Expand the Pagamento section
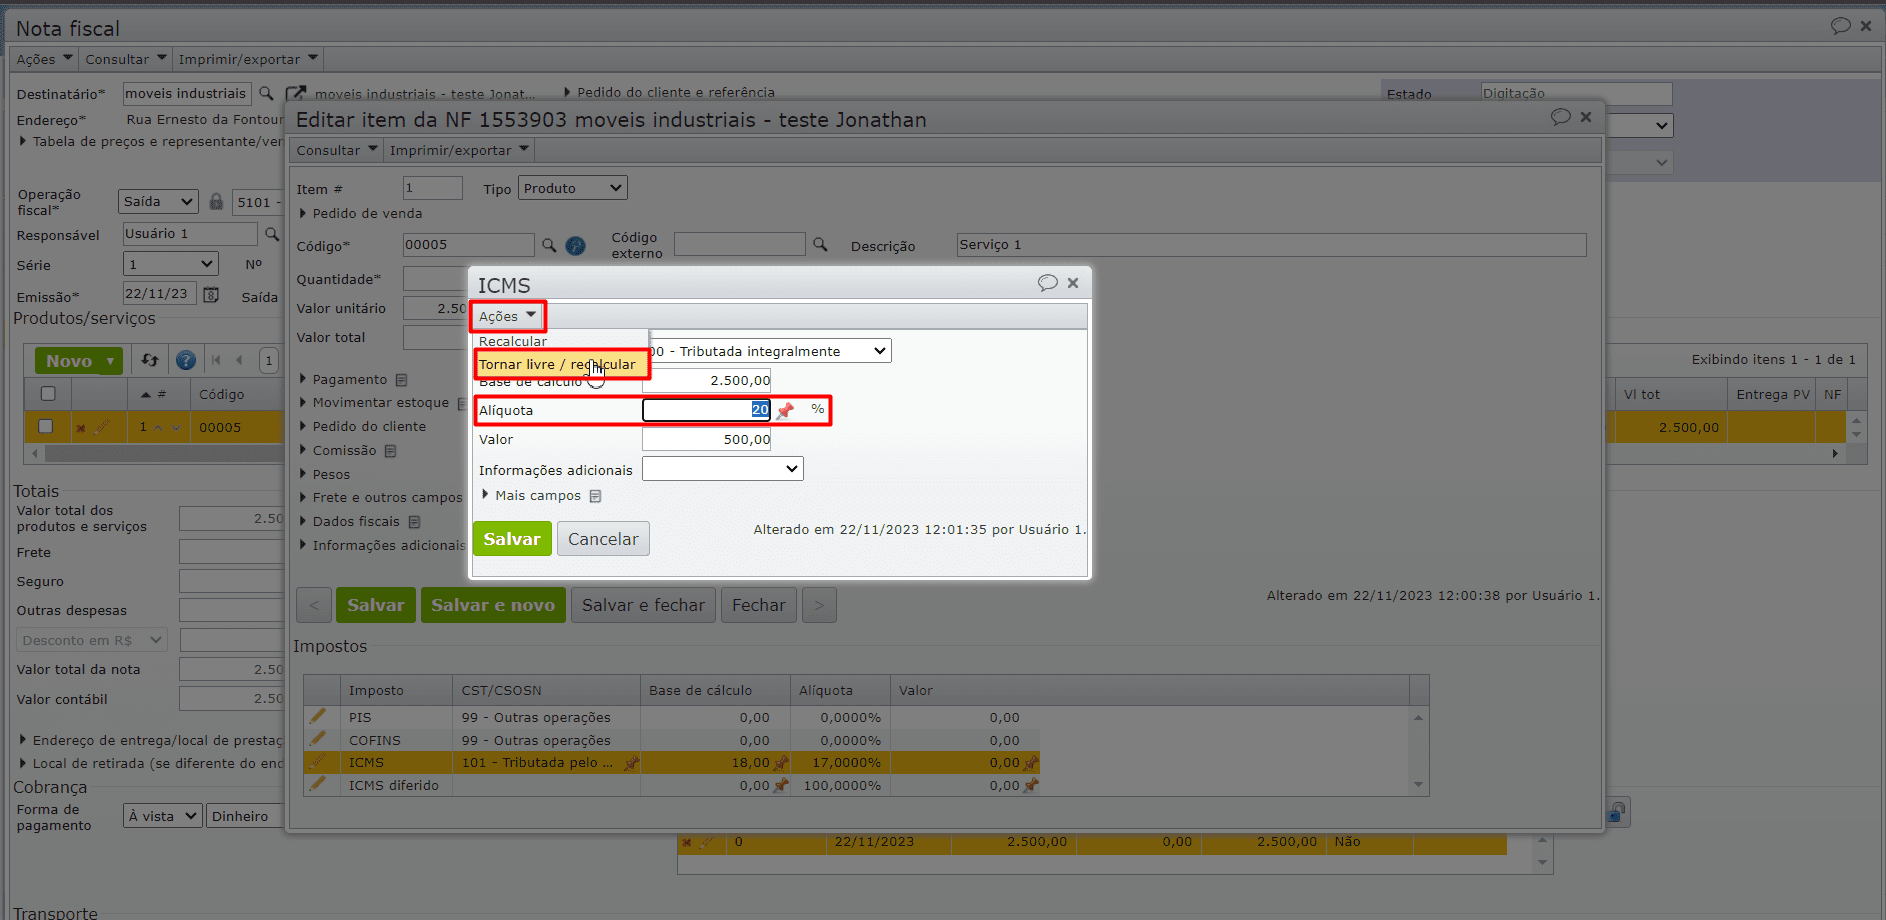 coord(342,379)
